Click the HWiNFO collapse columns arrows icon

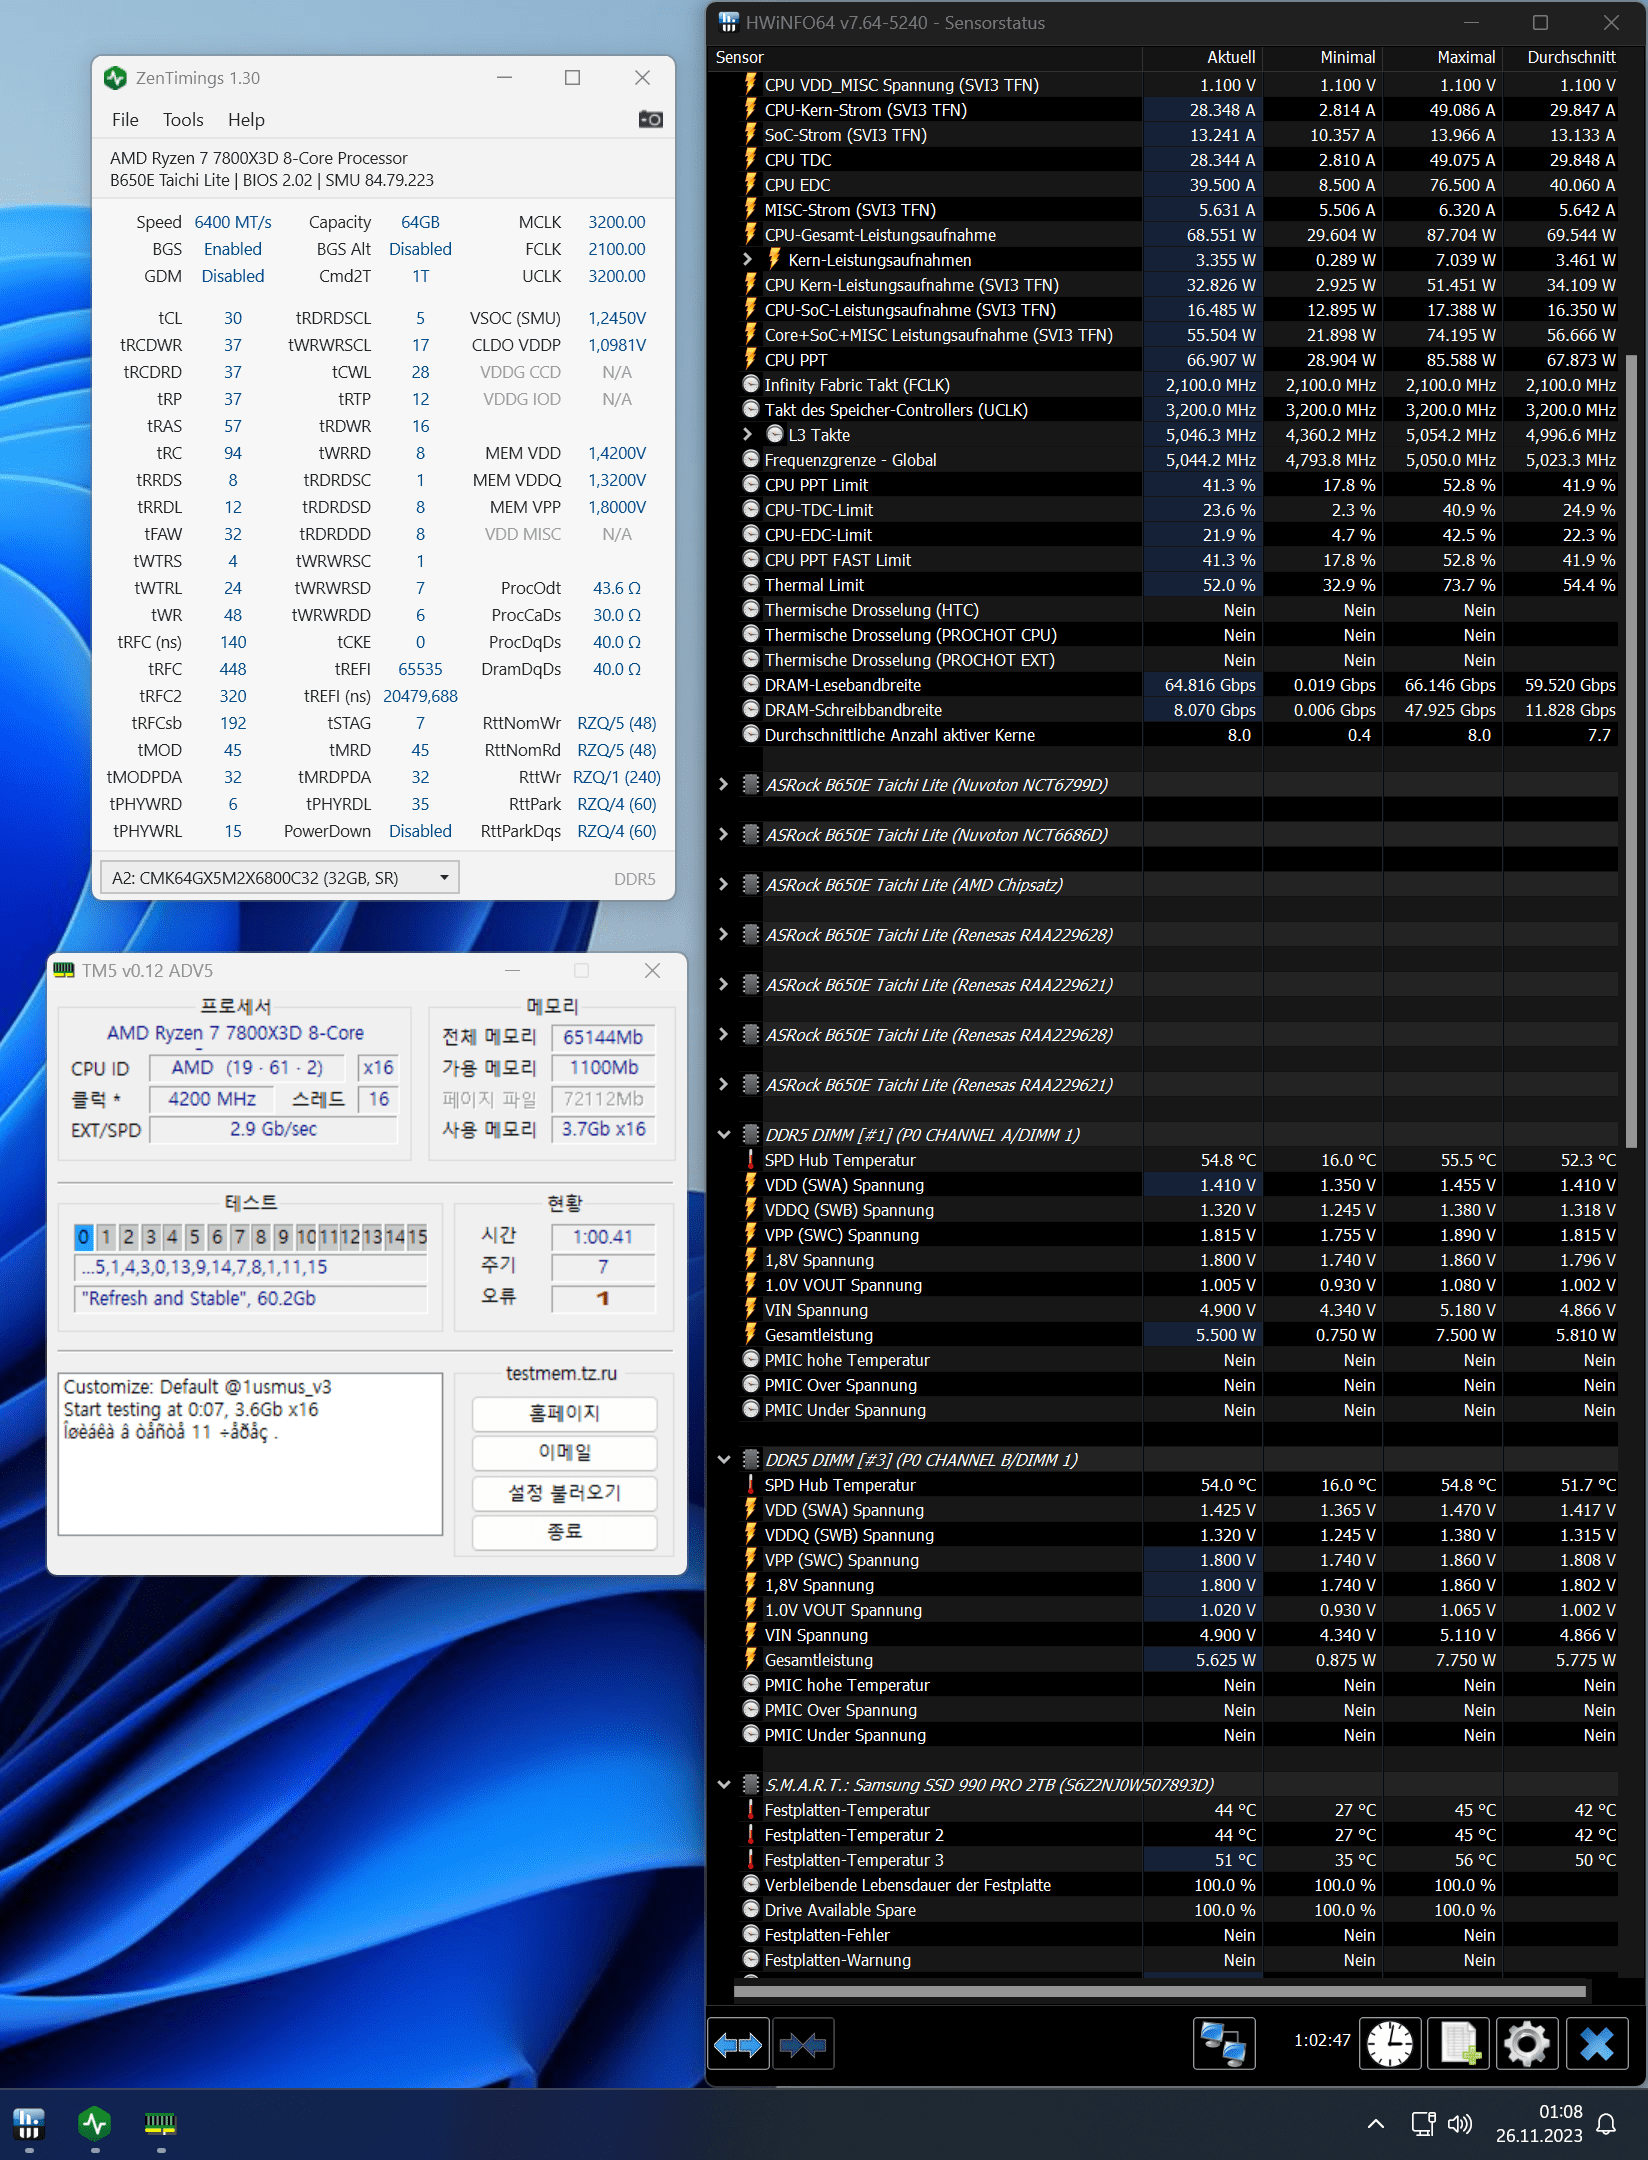804,2045
